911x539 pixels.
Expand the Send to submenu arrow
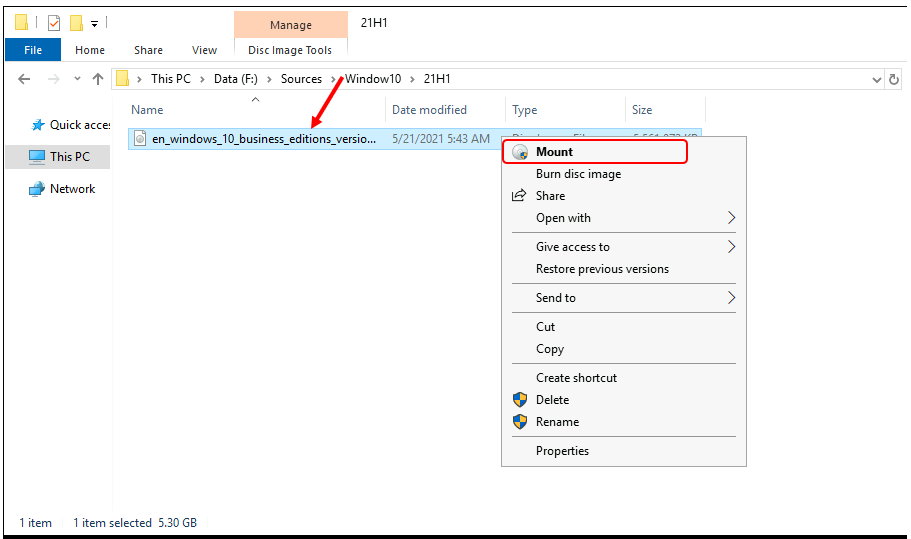(731, 298)
